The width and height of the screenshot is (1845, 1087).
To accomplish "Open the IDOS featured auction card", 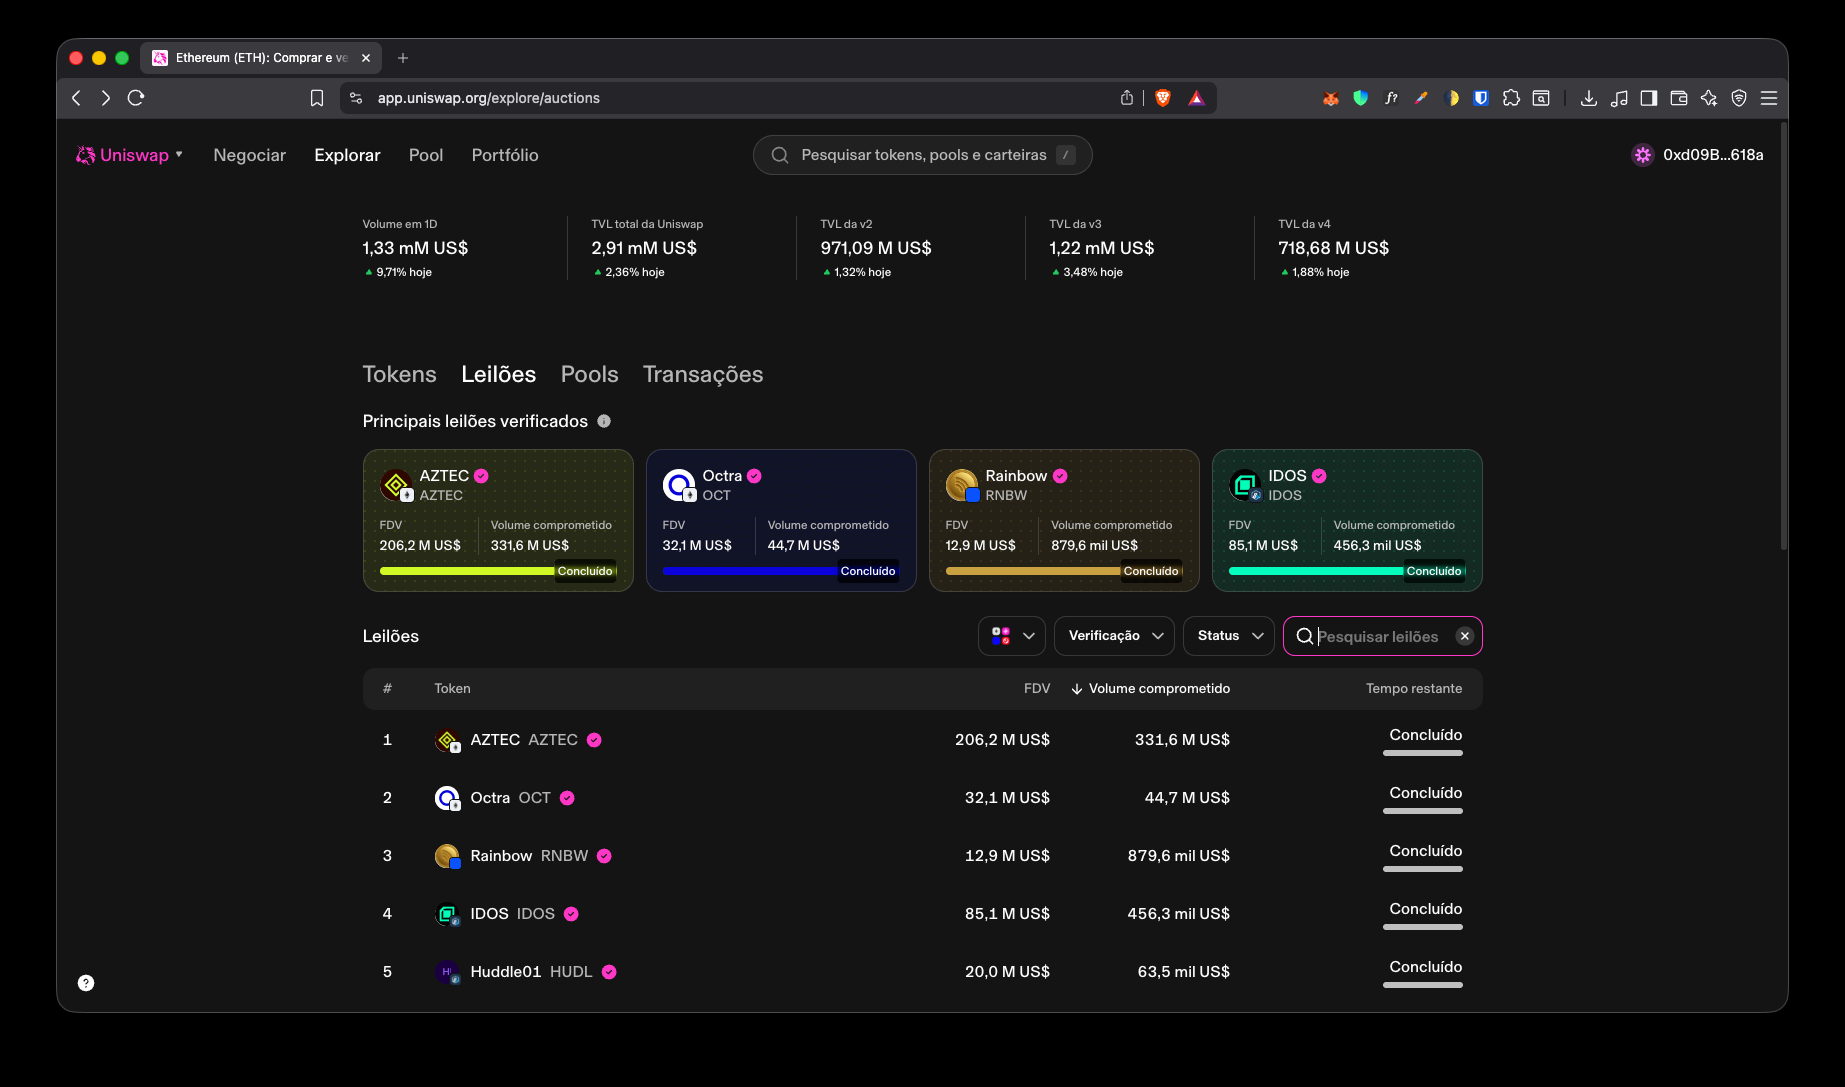I will click(x=1347, y=520).
